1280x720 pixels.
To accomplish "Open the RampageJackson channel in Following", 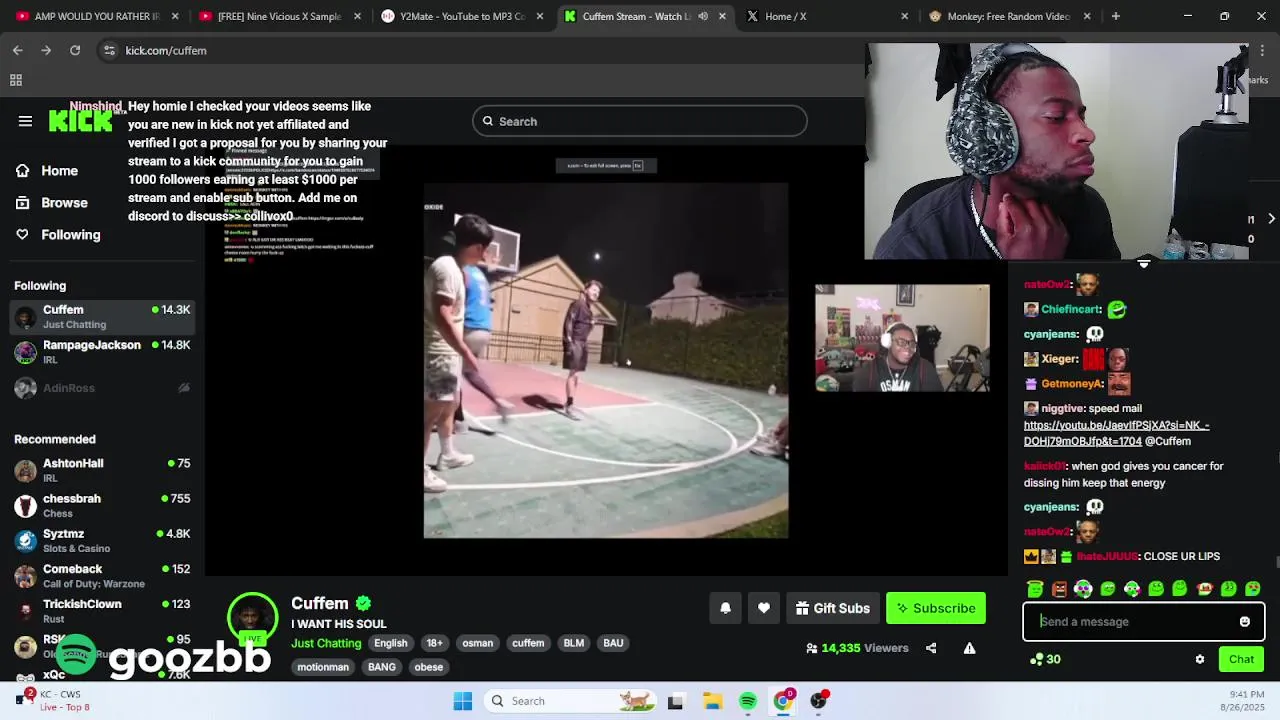I will click(x=102, y=352).
